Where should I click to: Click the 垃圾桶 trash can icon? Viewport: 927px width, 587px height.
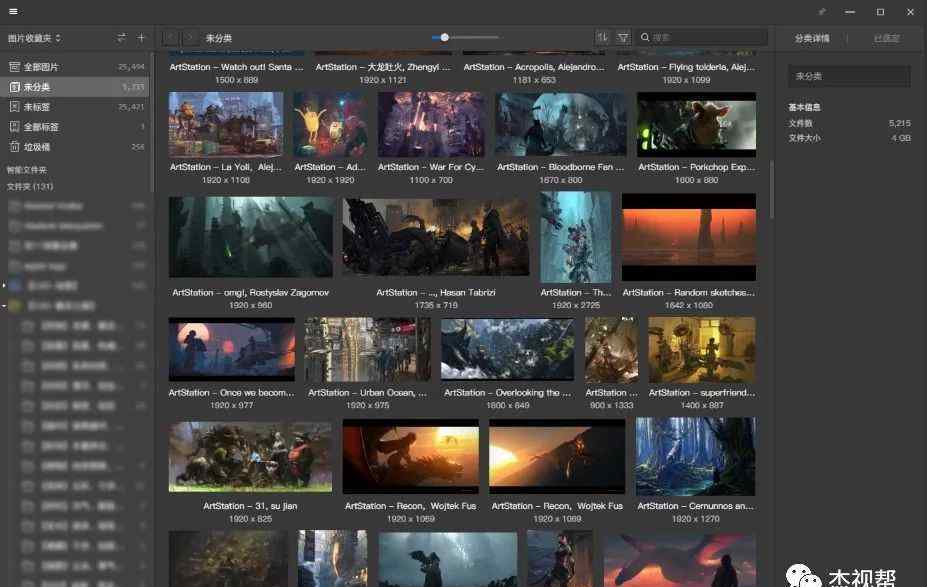point(15,147)
